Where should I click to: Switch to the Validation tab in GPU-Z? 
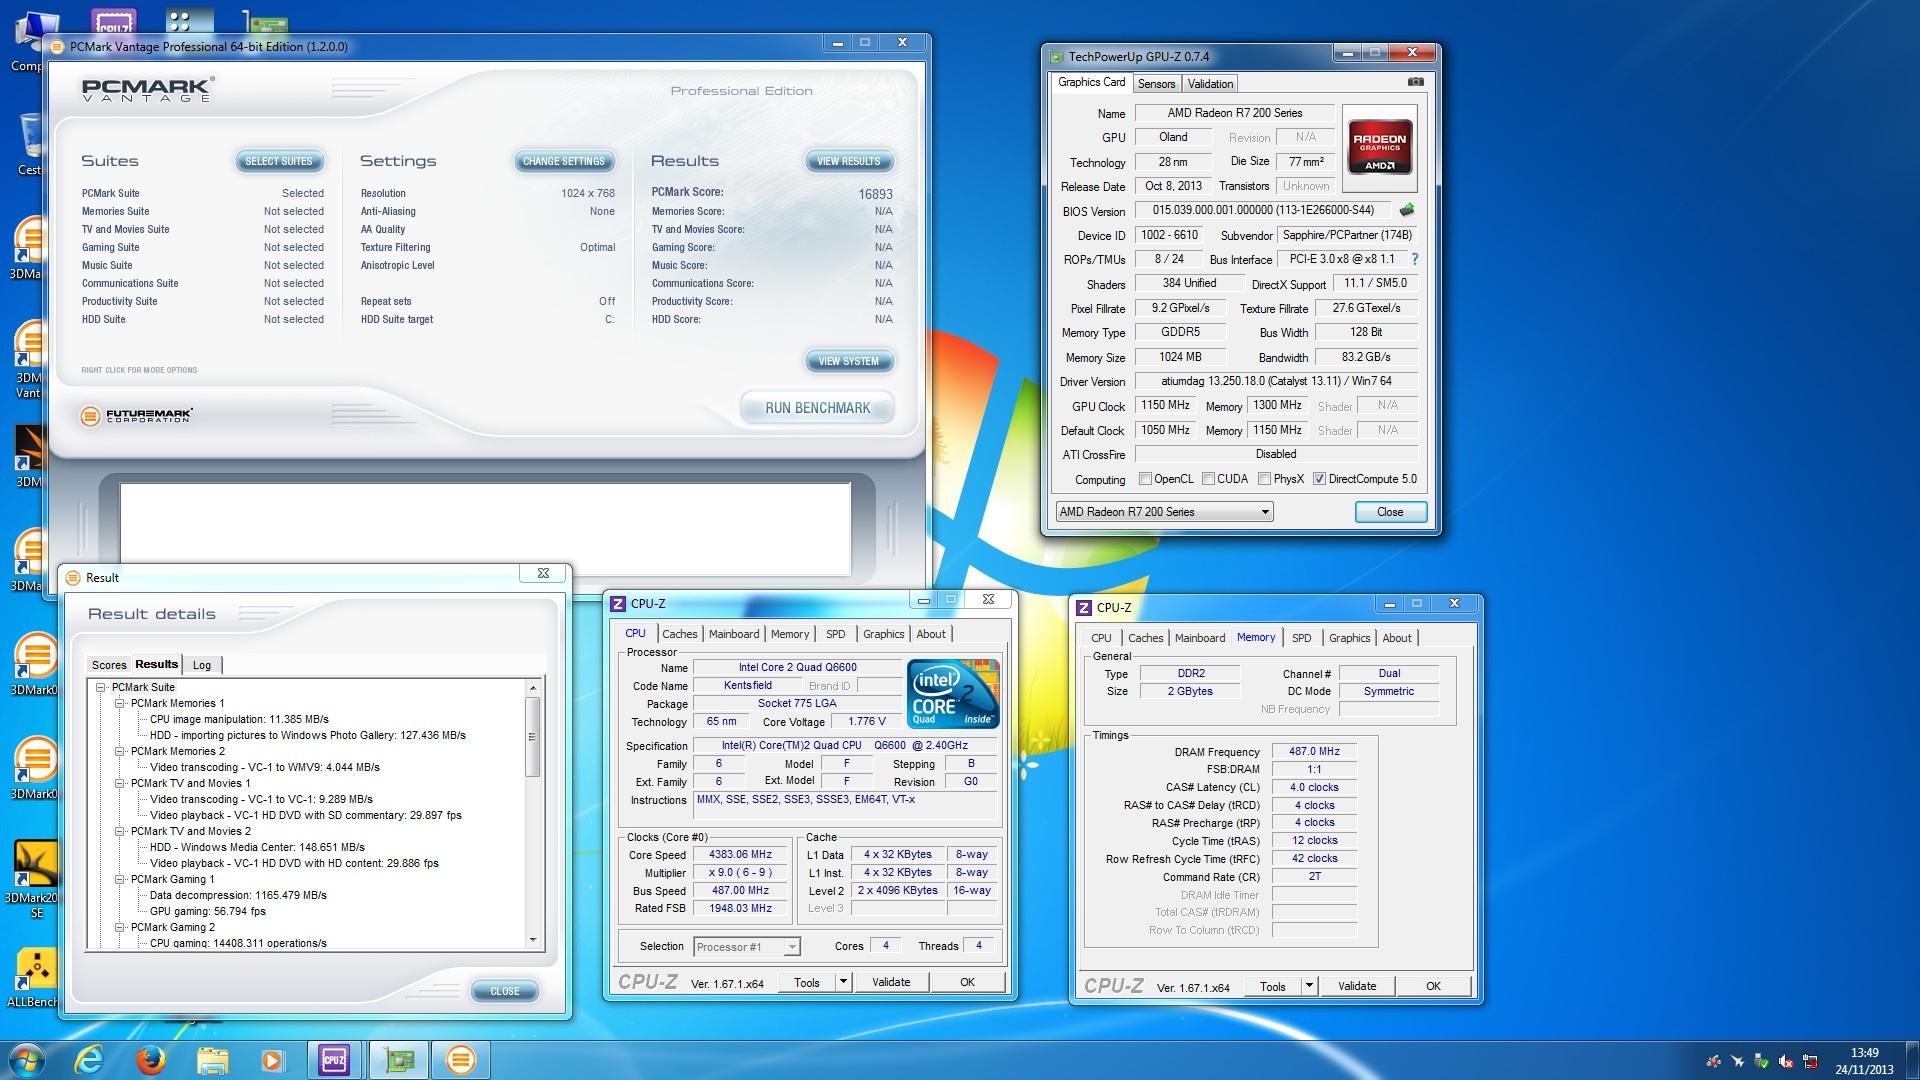(x=1210, y=84)
